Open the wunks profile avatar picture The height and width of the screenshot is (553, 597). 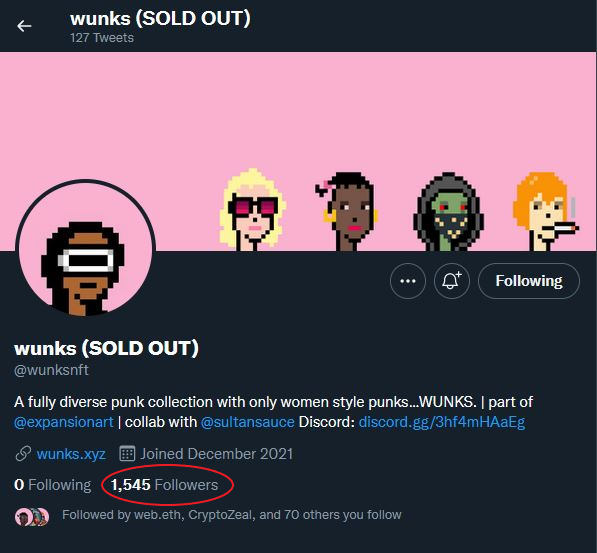tap(85, 248)
